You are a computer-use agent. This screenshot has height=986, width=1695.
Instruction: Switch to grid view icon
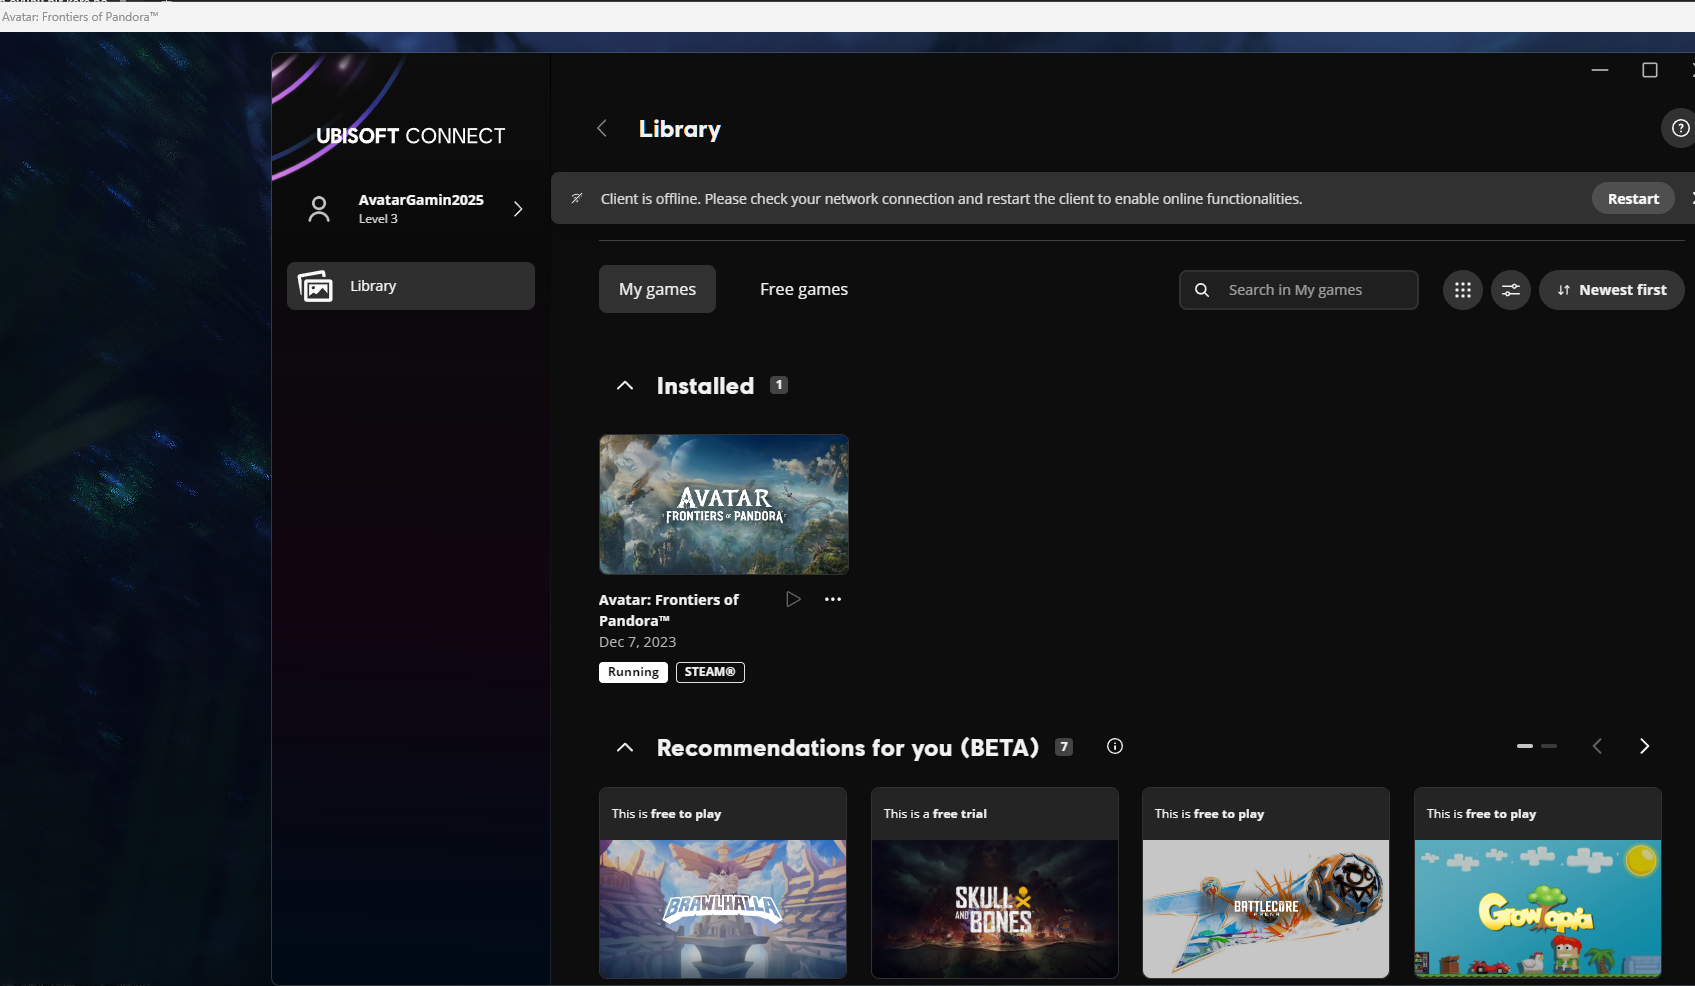[1462, 290]
